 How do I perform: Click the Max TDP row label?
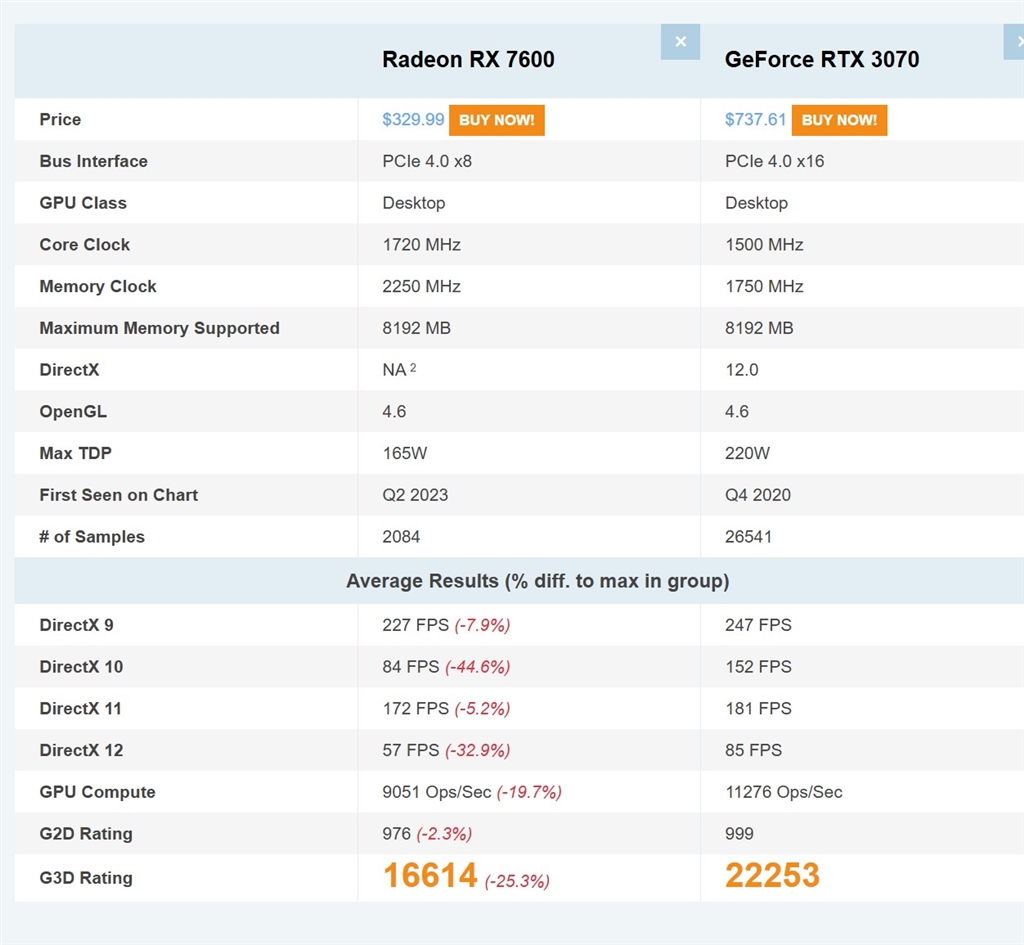coord(76,453)
